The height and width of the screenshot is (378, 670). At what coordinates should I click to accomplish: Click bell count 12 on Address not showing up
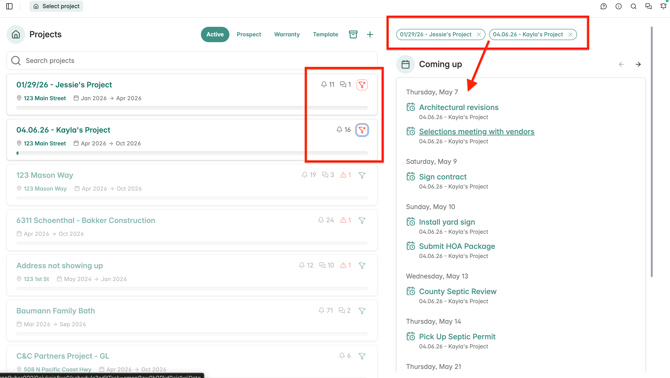pos(306,266)
